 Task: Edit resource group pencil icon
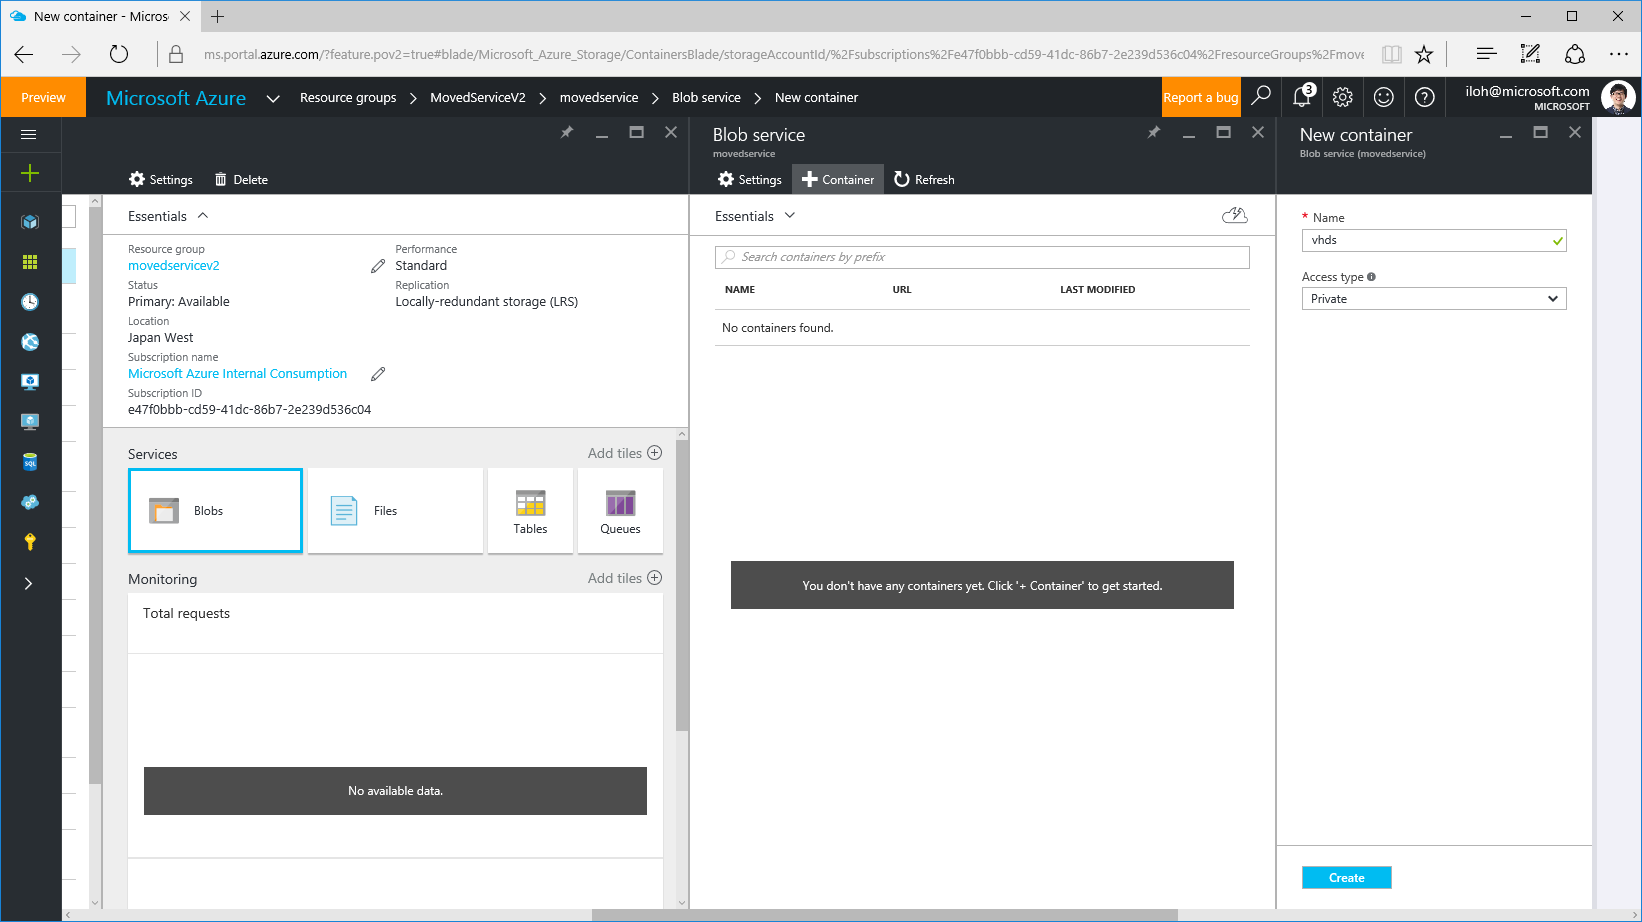pos(378,266)
